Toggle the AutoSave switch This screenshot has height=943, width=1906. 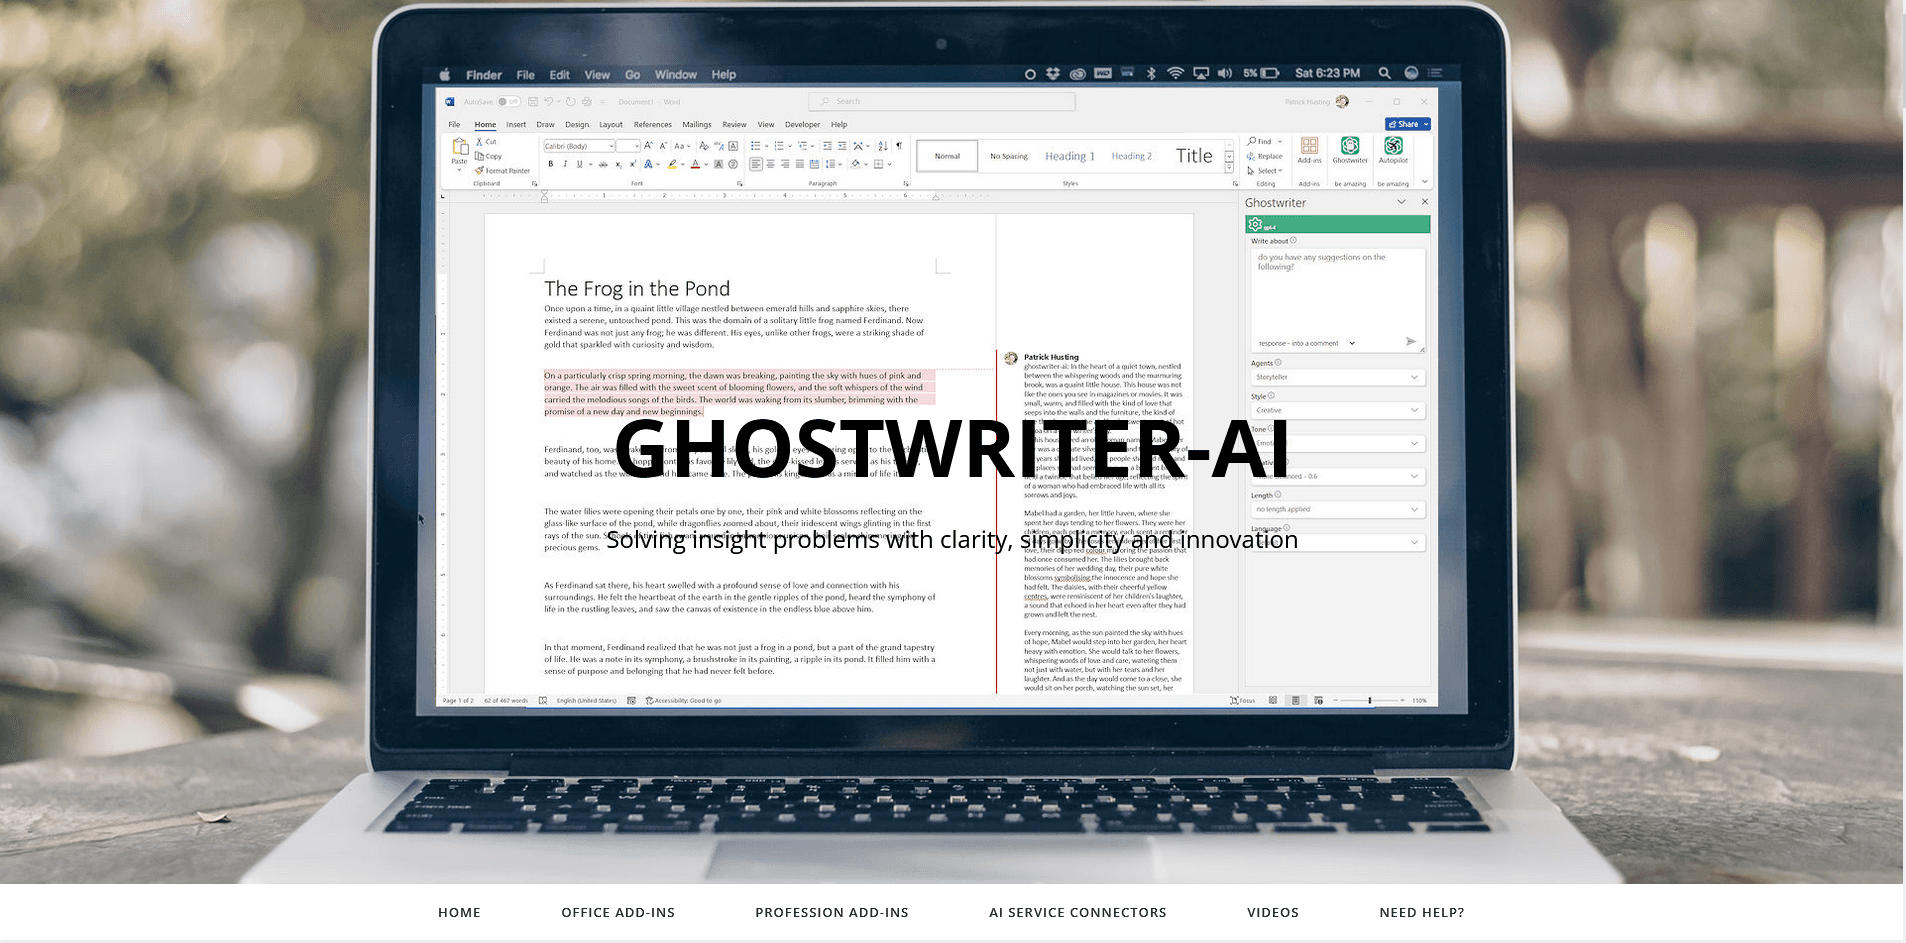point(509,102)
